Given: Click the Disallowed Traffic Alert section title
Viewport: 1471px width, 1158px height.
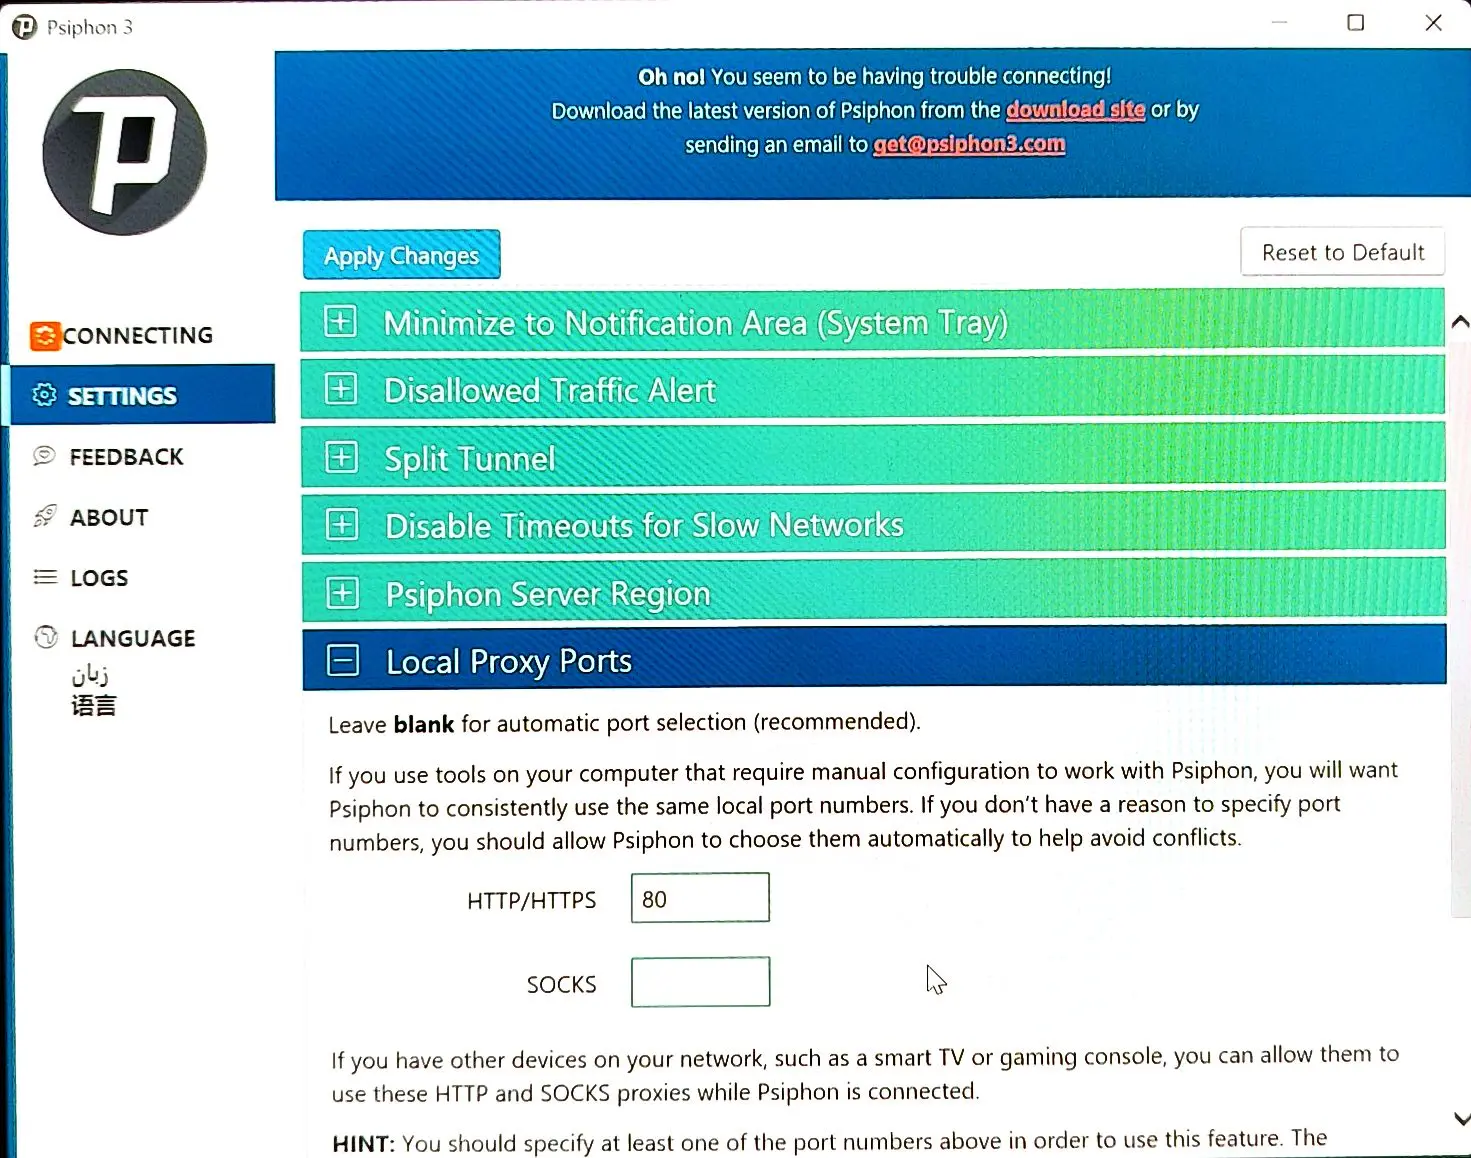Looking at the screenshot, I should (550, 390).
